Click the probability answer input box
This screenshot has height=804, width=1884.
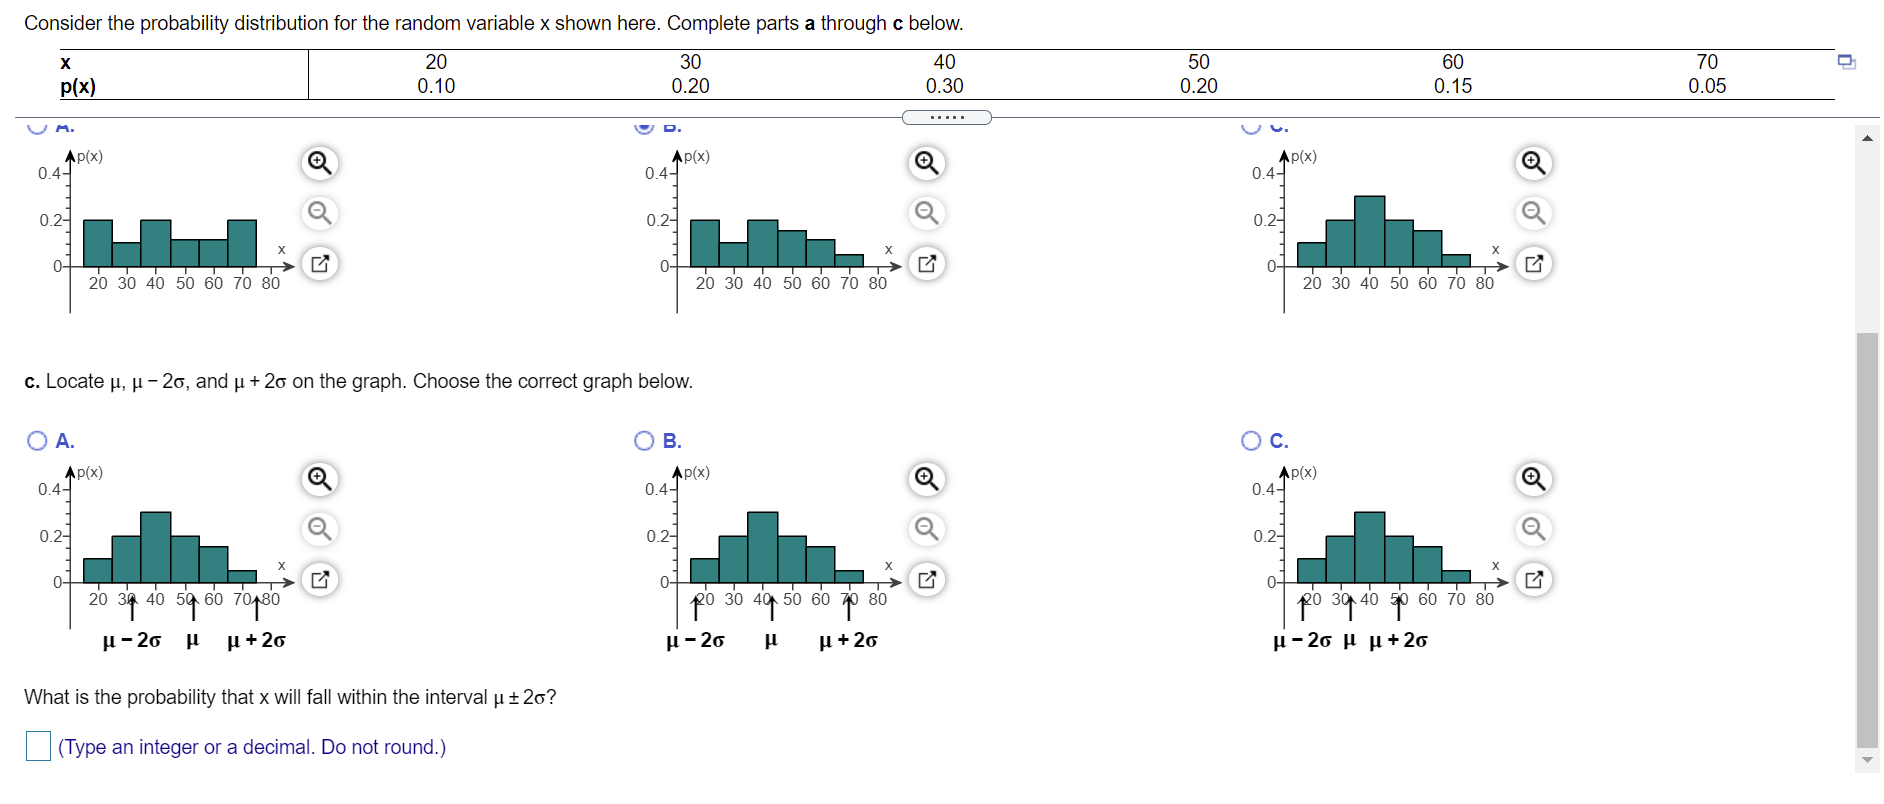38,746
